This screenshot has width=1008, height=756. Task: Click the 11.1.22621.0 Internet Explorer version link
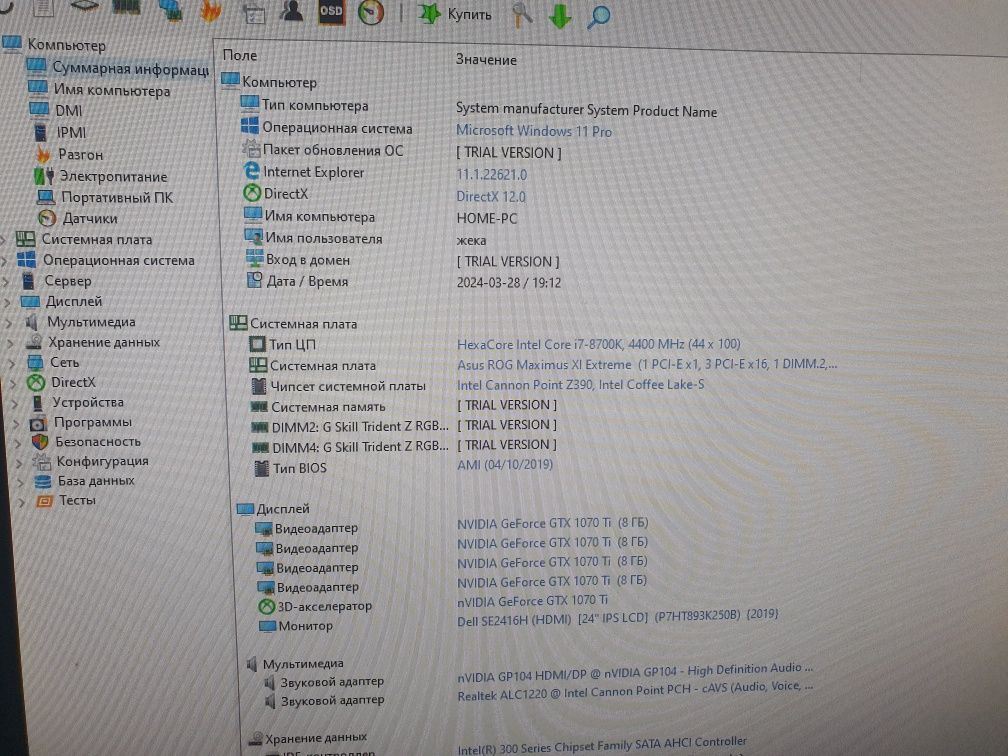pyautogui.click(x=492, y=174)
